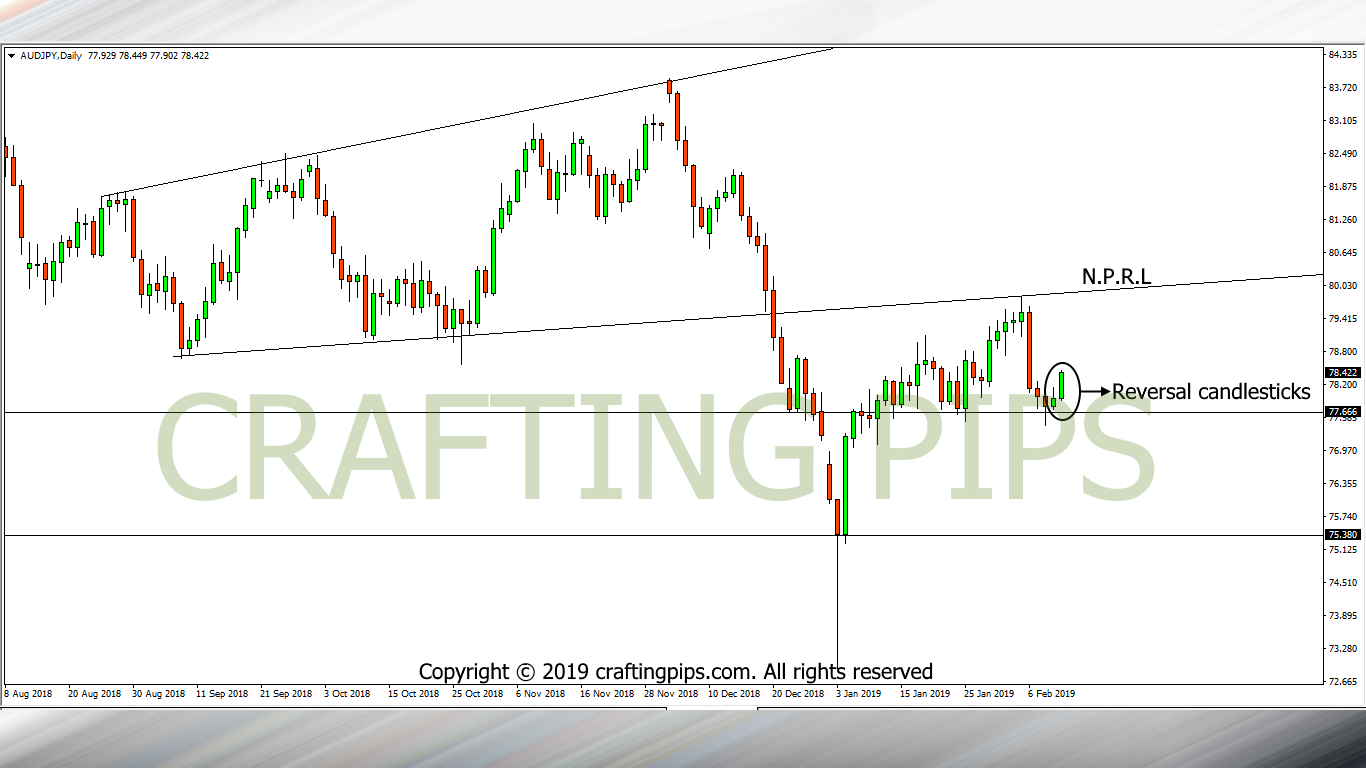Click the 82.490 price axis label
Screen dimensions: 1366x768
[1342, 154]
